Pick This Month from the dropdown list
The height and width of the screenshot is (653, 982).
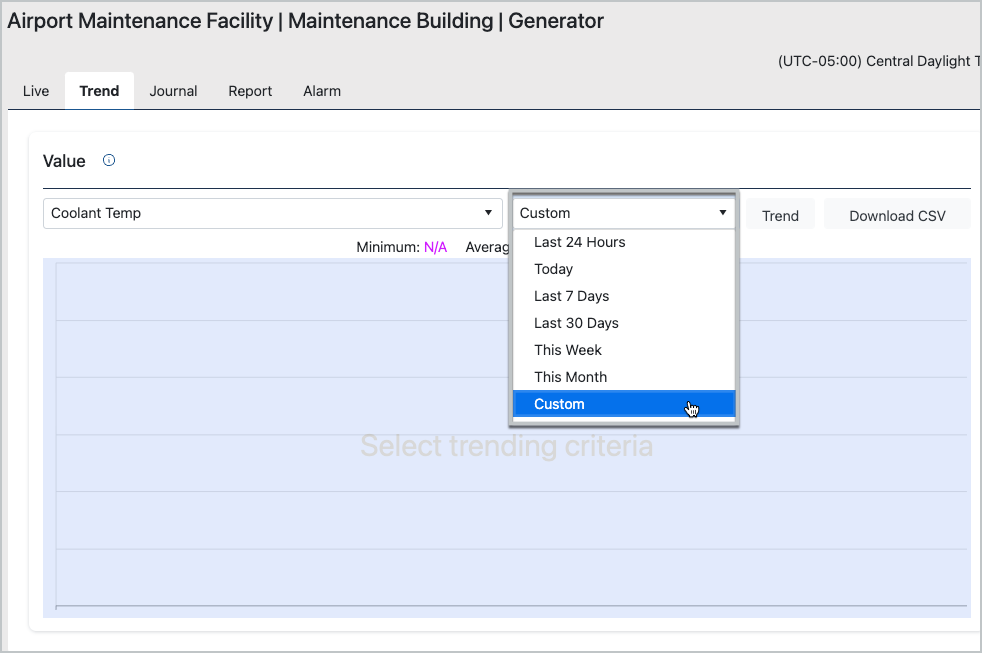tap(570, 377)
